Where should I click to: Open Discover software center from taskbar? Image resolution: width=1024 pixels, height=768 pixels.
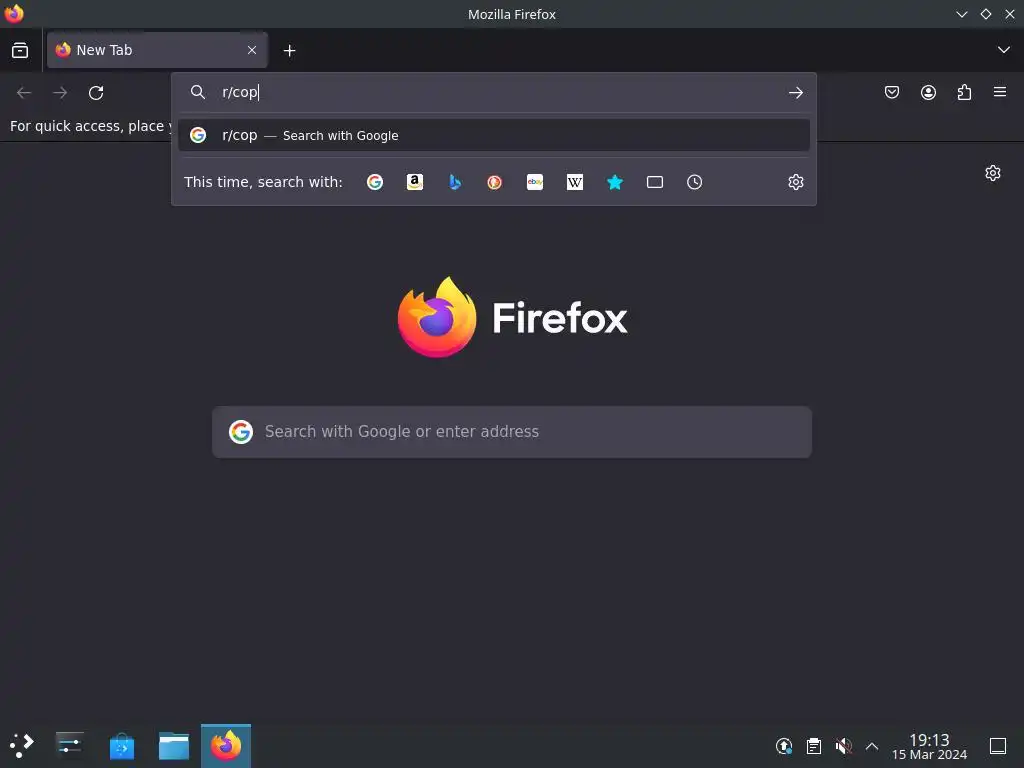(122, 746)
